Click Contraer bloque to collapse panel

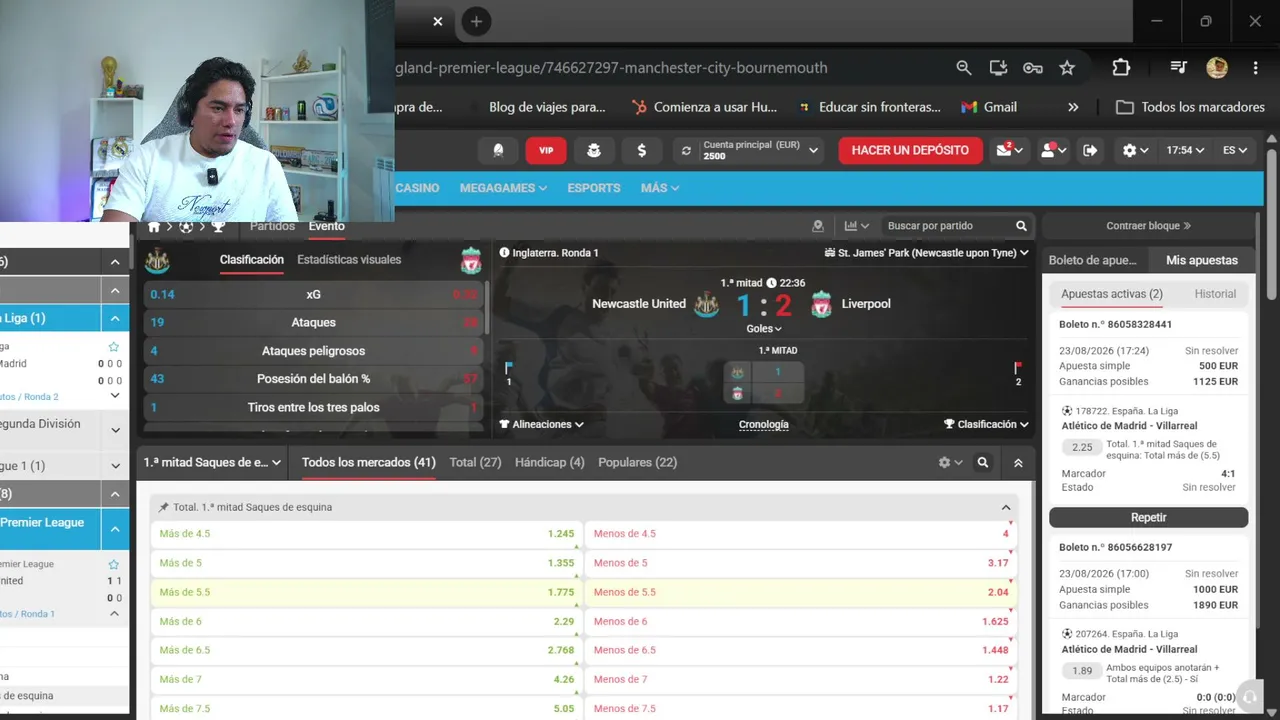tap(1148, 226)
